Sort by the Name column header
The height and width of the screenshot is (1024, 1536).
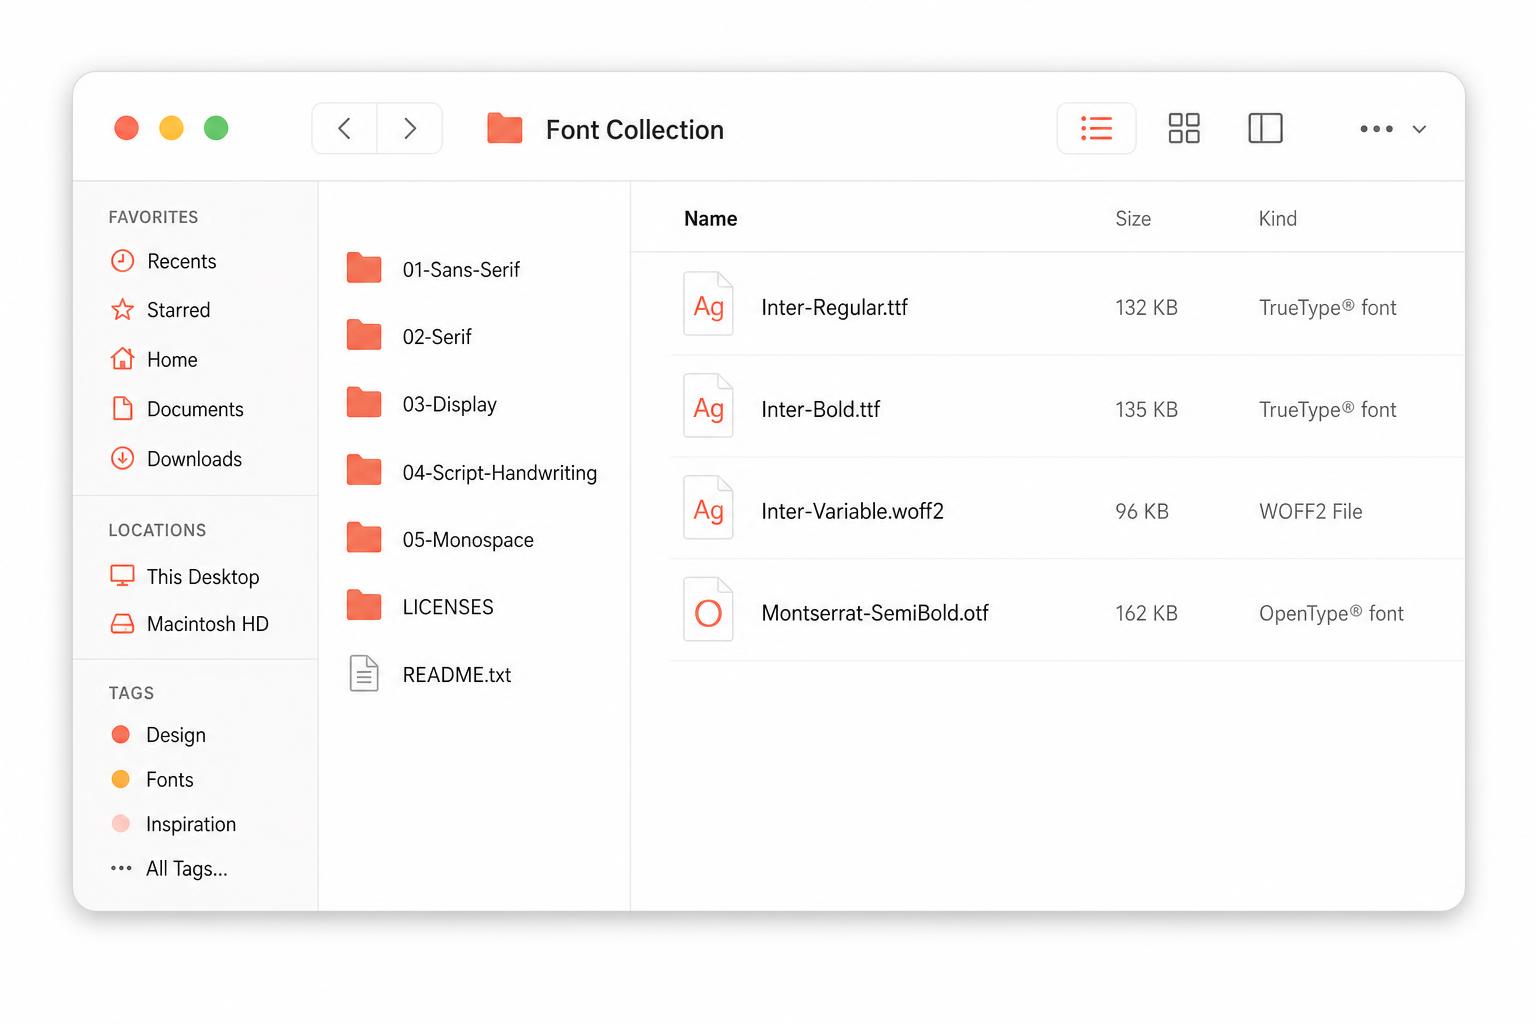710,219
